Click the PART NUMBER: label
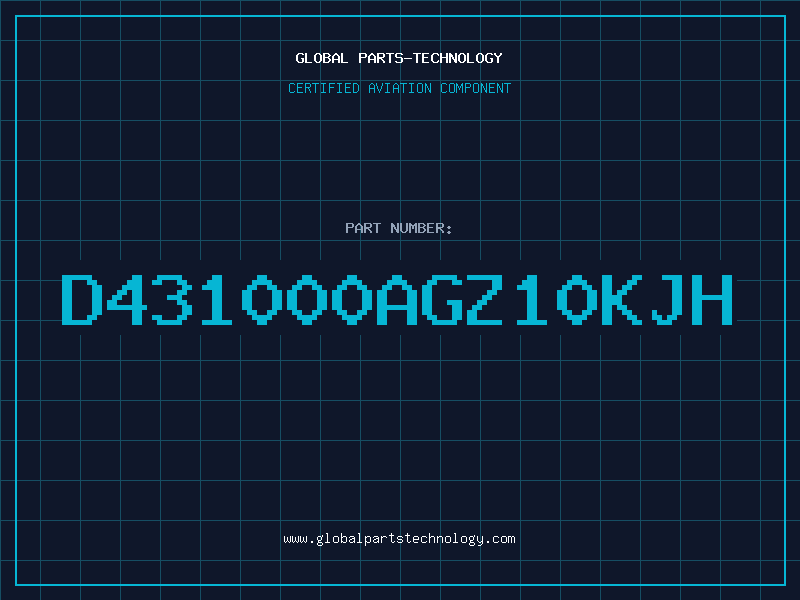Image resolution: width=800 pixels, height=600 pixels. pos(399,228)
